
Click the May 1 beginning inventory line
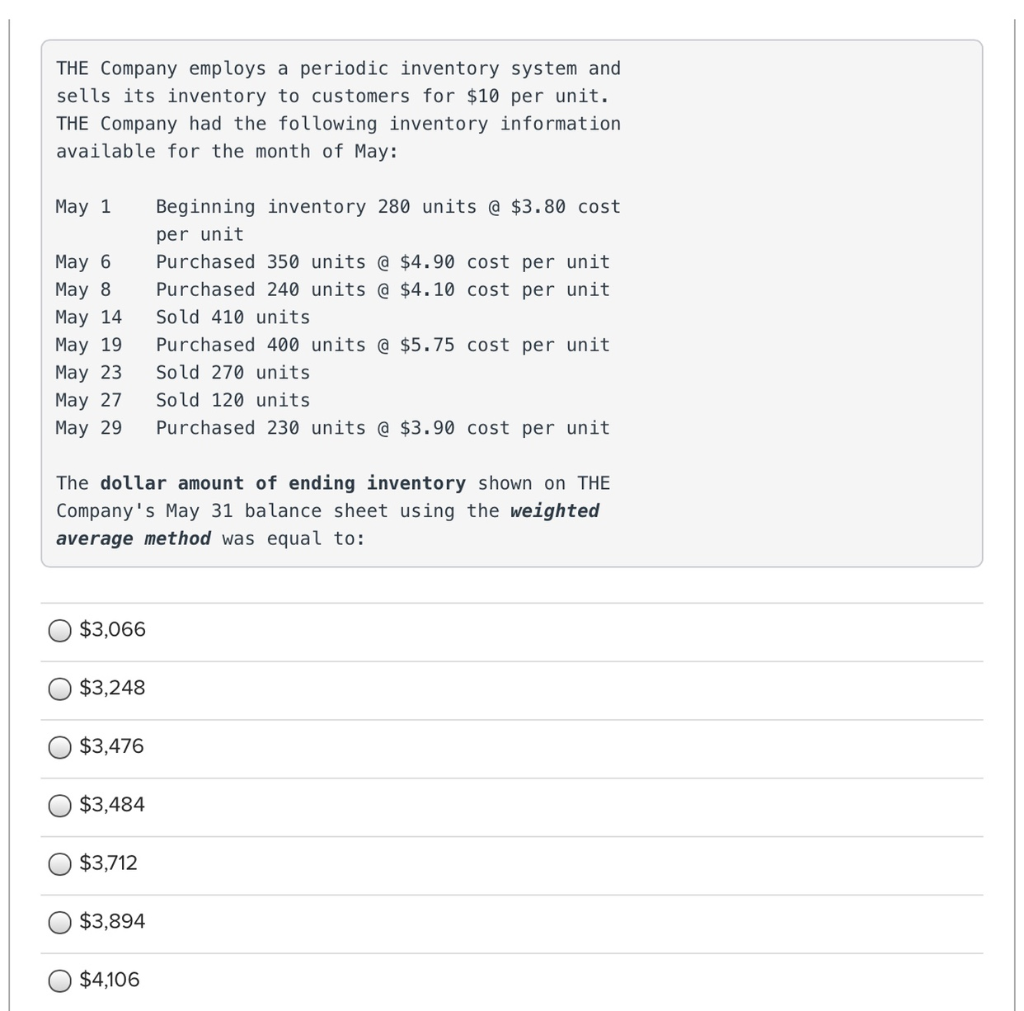337,207
